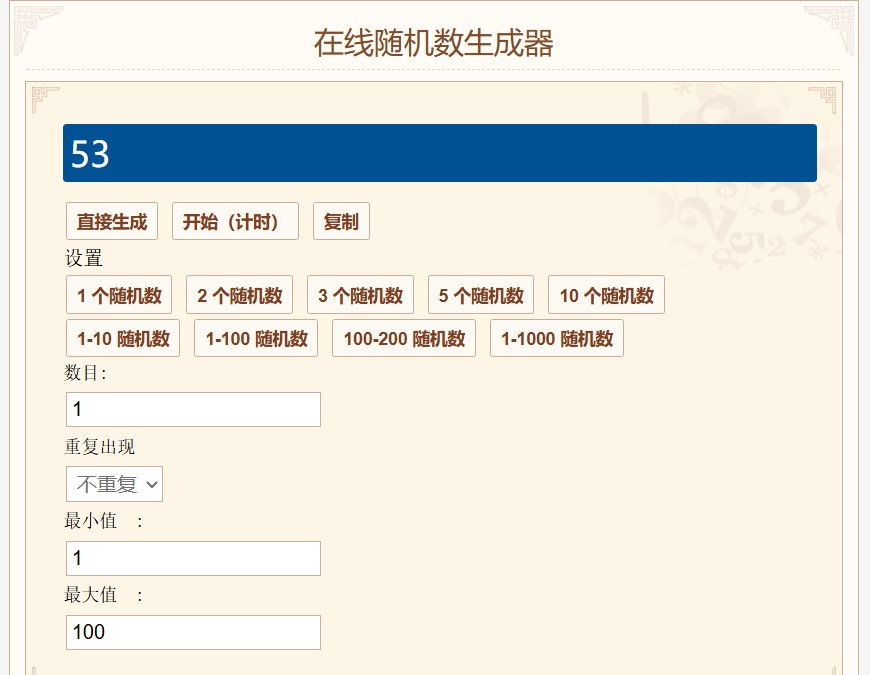Choose the 10 个随机数 preset
Screen dimensions: 870x675
click(x=606, y=295)
